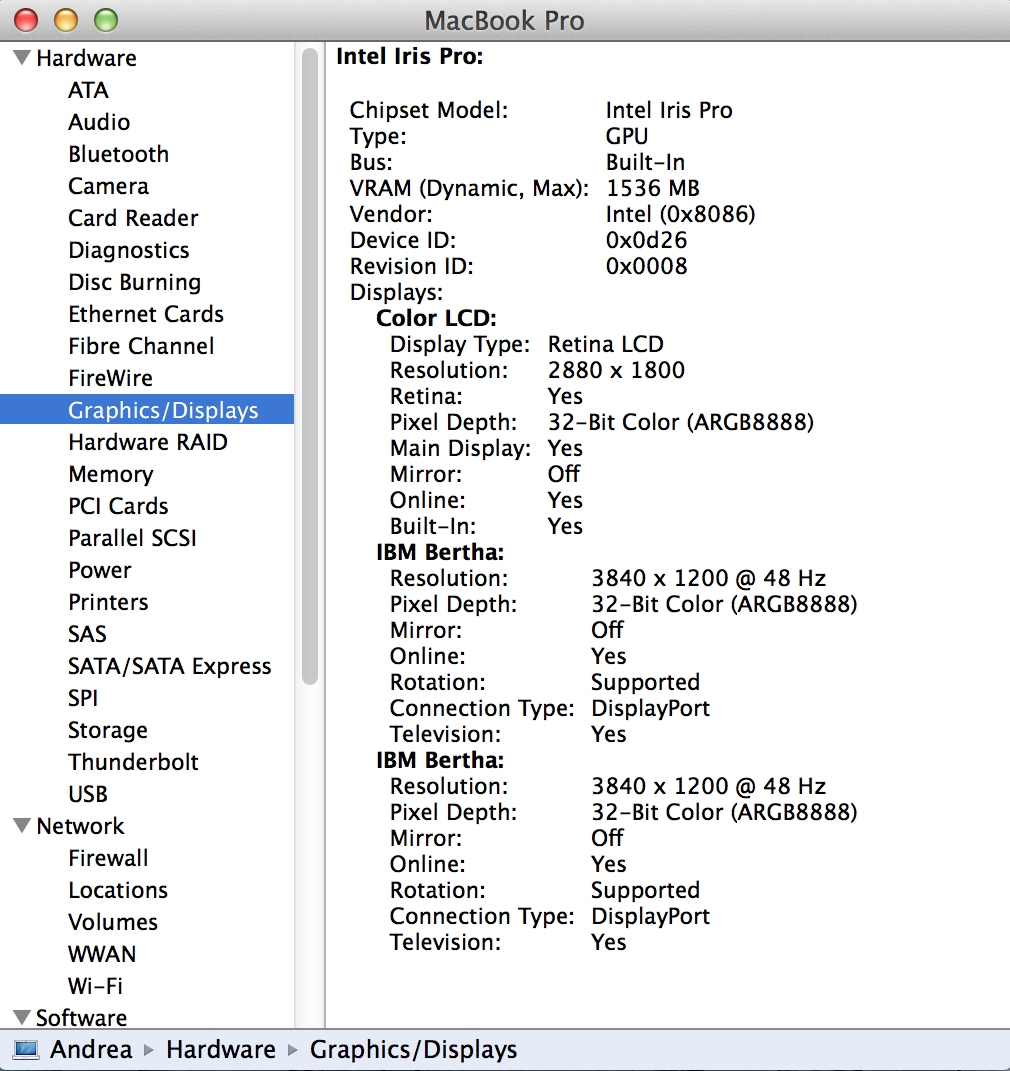Select the SPI entry
The image size is (1010, 1071).
[83, 698]
